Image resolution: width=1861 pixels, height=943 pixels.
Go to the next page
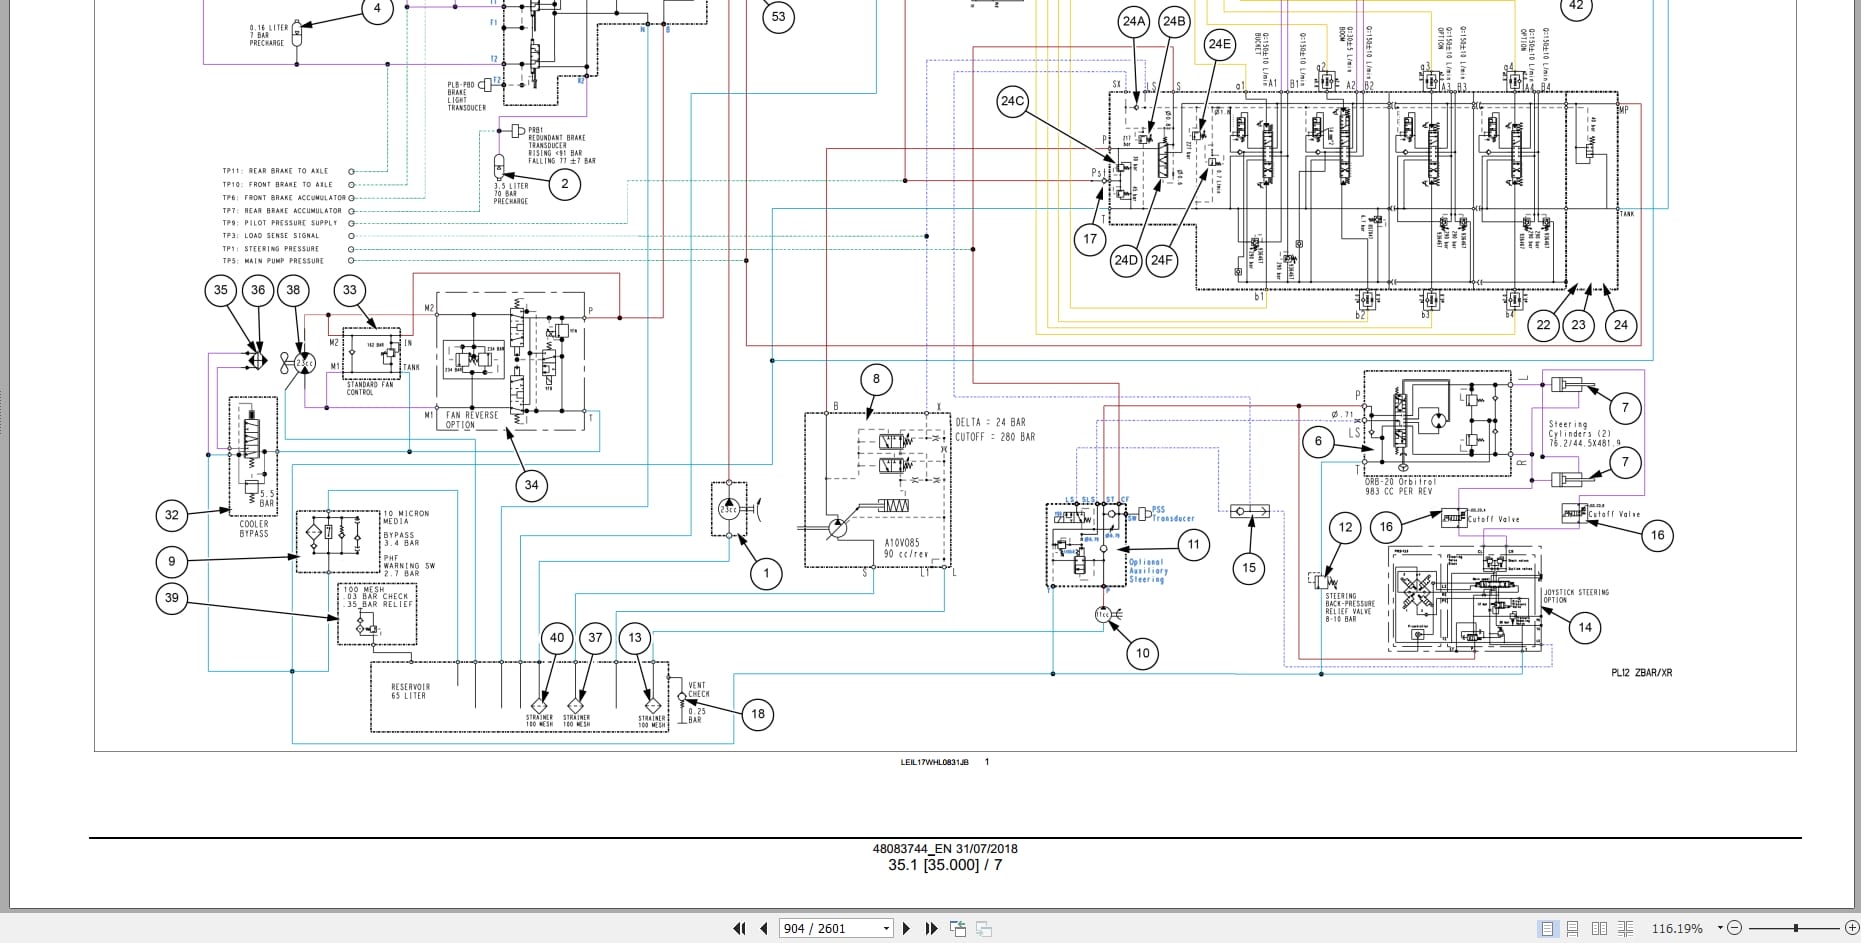point(906,928)
